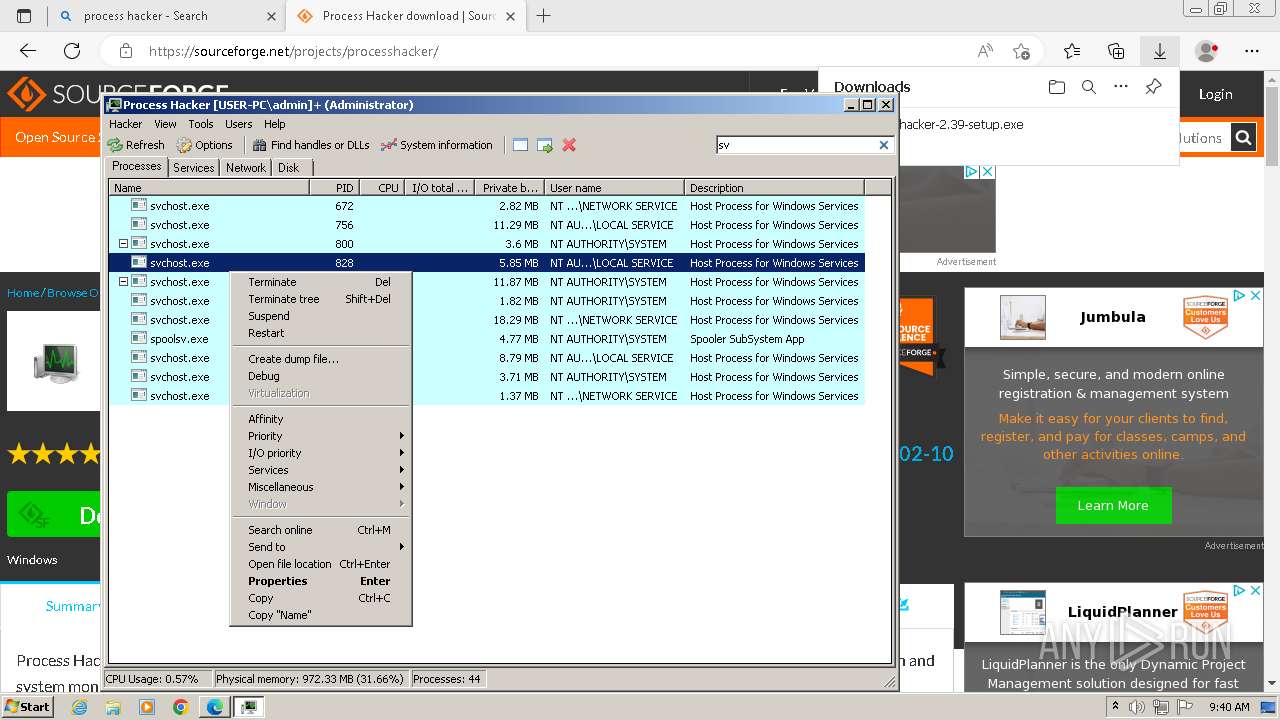Choose Terminate tree from context menu
Viewport: 1280px width, 720px height.
(320, 299)
